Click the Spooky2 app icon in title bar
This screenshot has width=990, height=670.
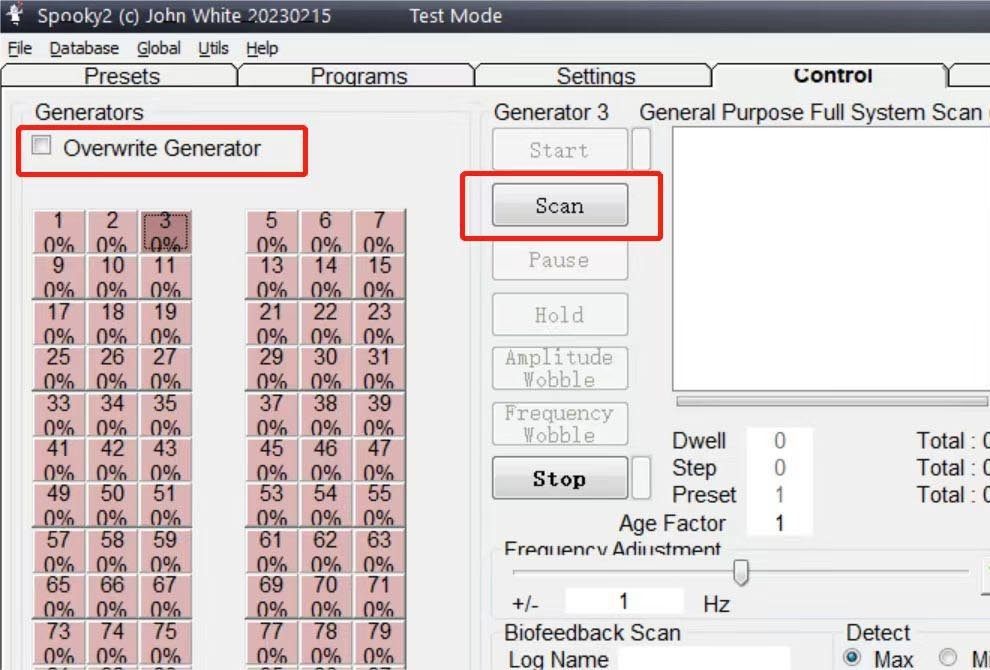pyautogui.click(x=15, y=14)
